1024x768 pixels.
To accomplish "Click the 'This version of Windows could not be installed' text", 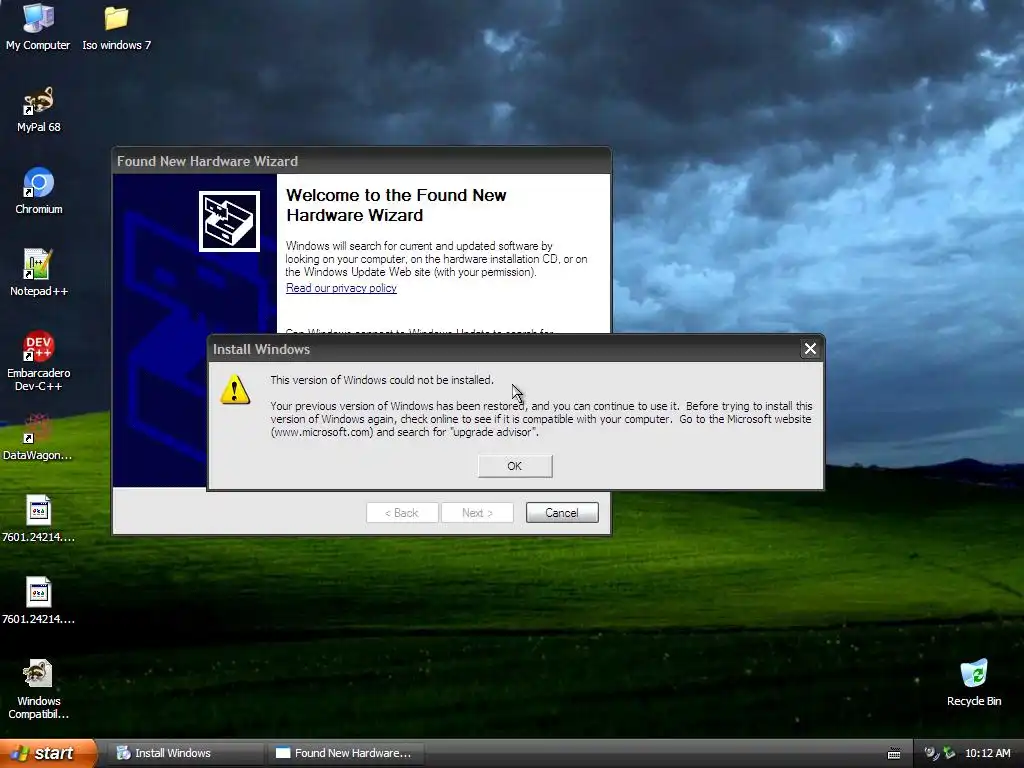I will pyautogui.click(x=382, y=379).
